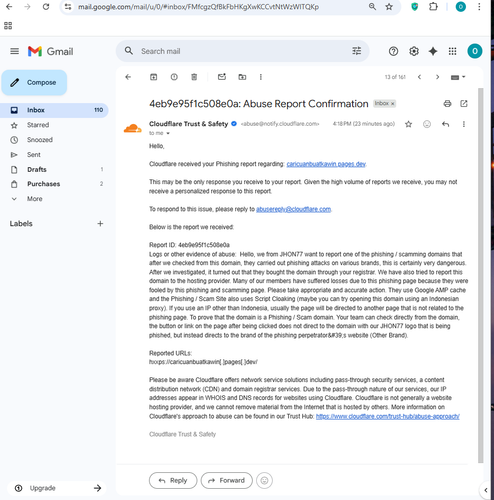This screenshot has height=500, width=494.
Task: Open the Gemini sparkle icon
Action: pos(433,51)
